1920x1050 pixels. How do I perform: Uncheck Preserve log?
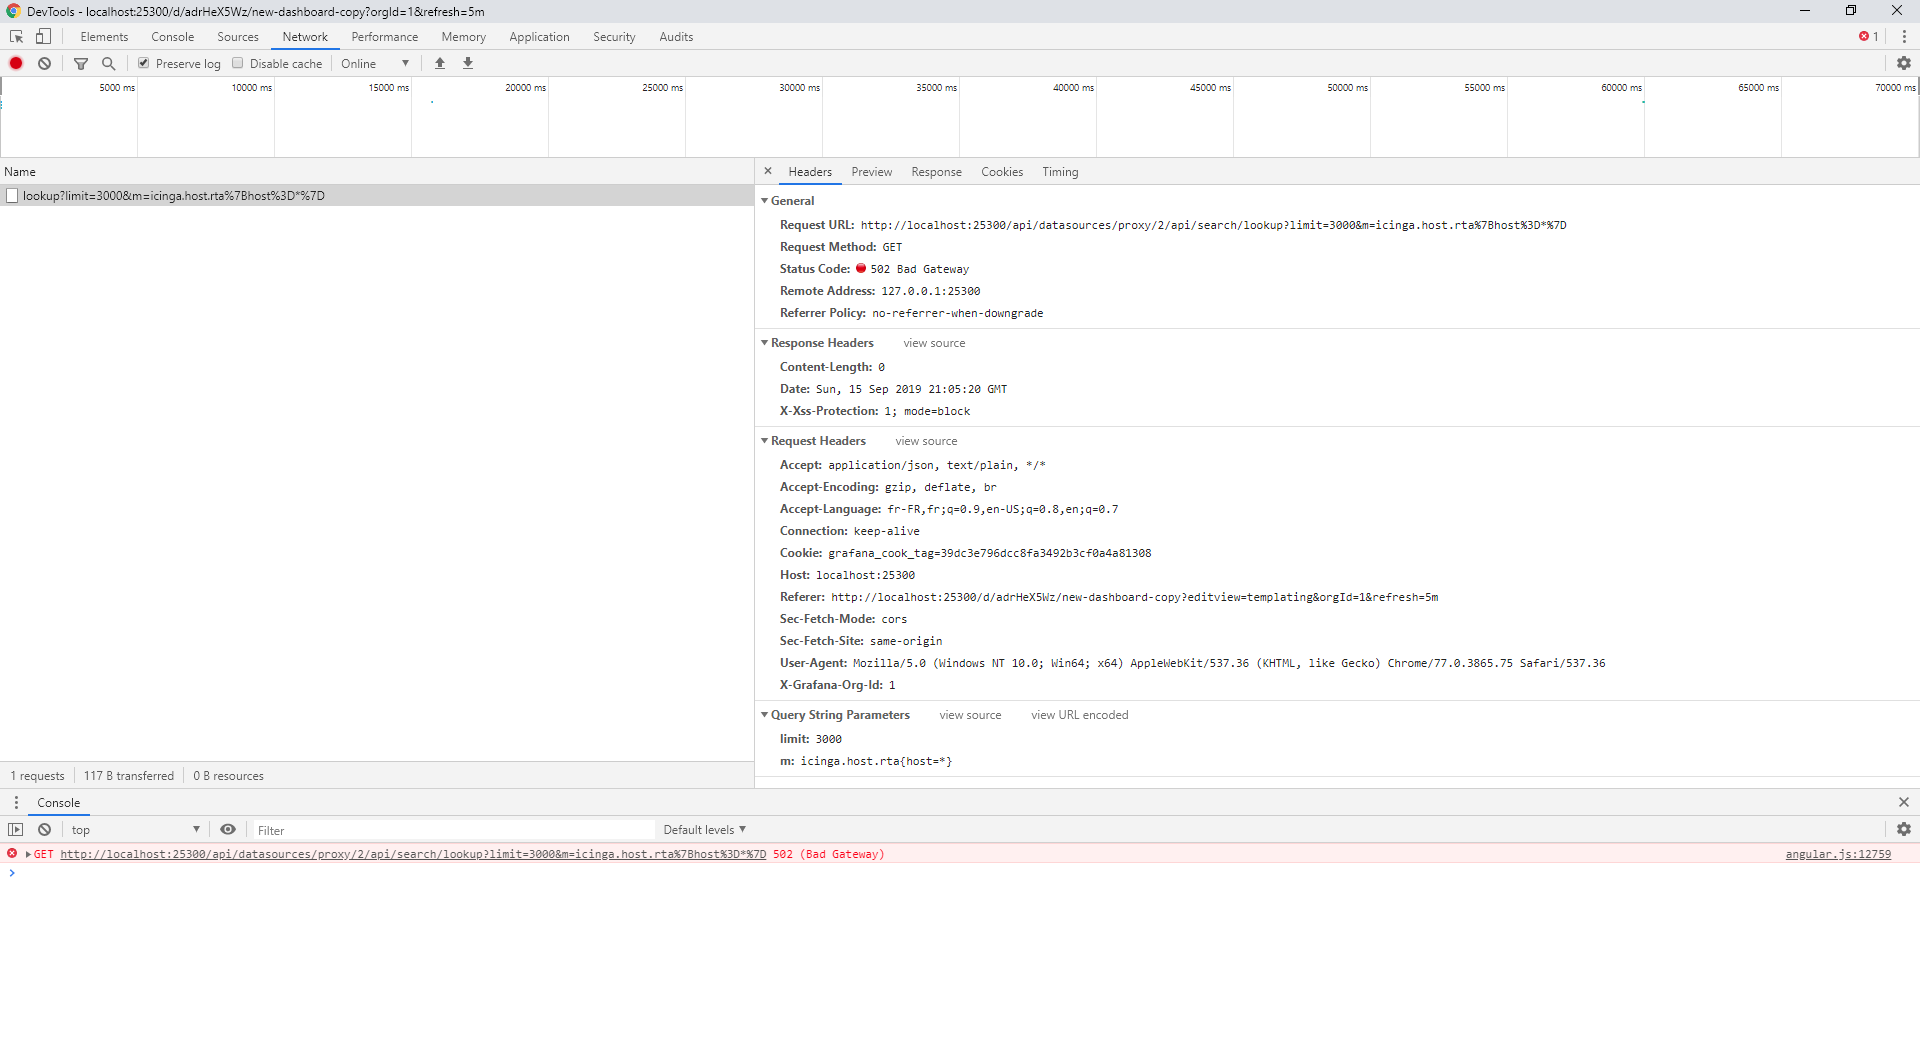tap(144, 62)
